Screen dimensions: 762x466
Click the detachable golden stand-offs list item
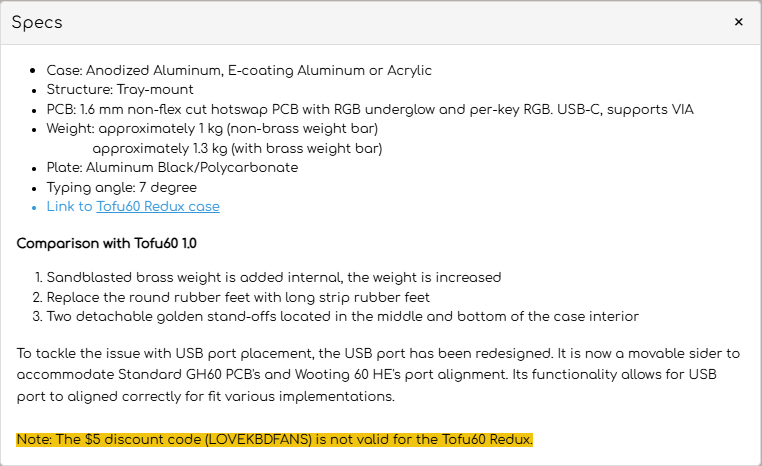point(342,316)
